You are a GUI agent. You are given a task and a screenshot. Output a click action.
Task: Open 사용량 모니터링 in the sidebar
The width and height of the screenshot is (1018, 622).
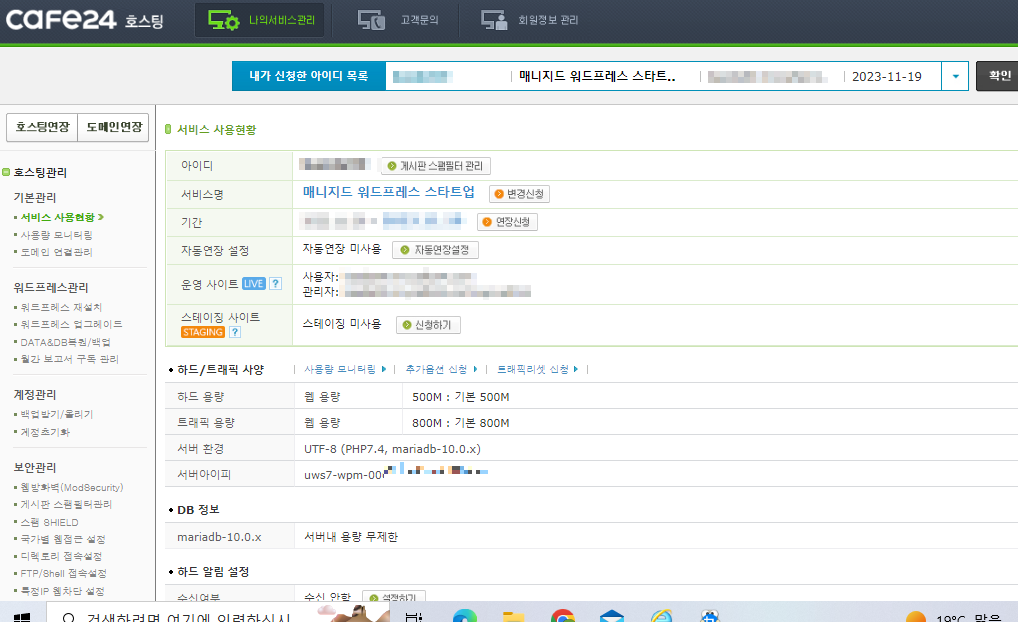(x=56, y=235)
